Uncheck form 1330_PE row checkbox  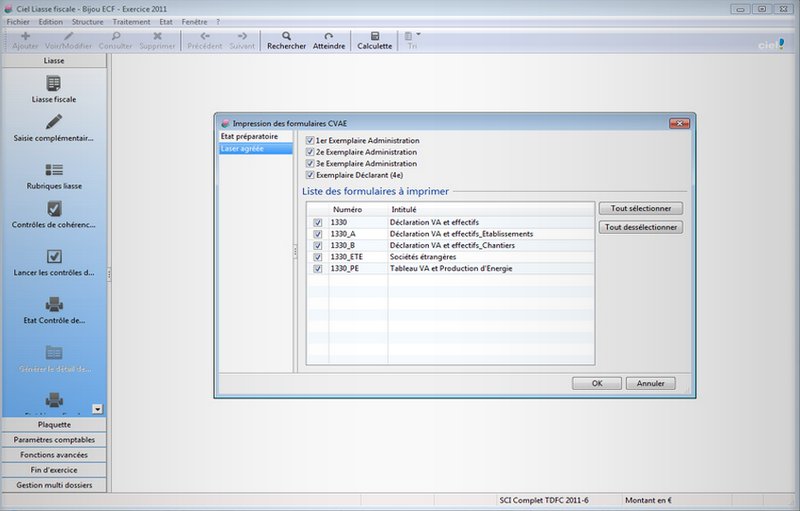318,269
